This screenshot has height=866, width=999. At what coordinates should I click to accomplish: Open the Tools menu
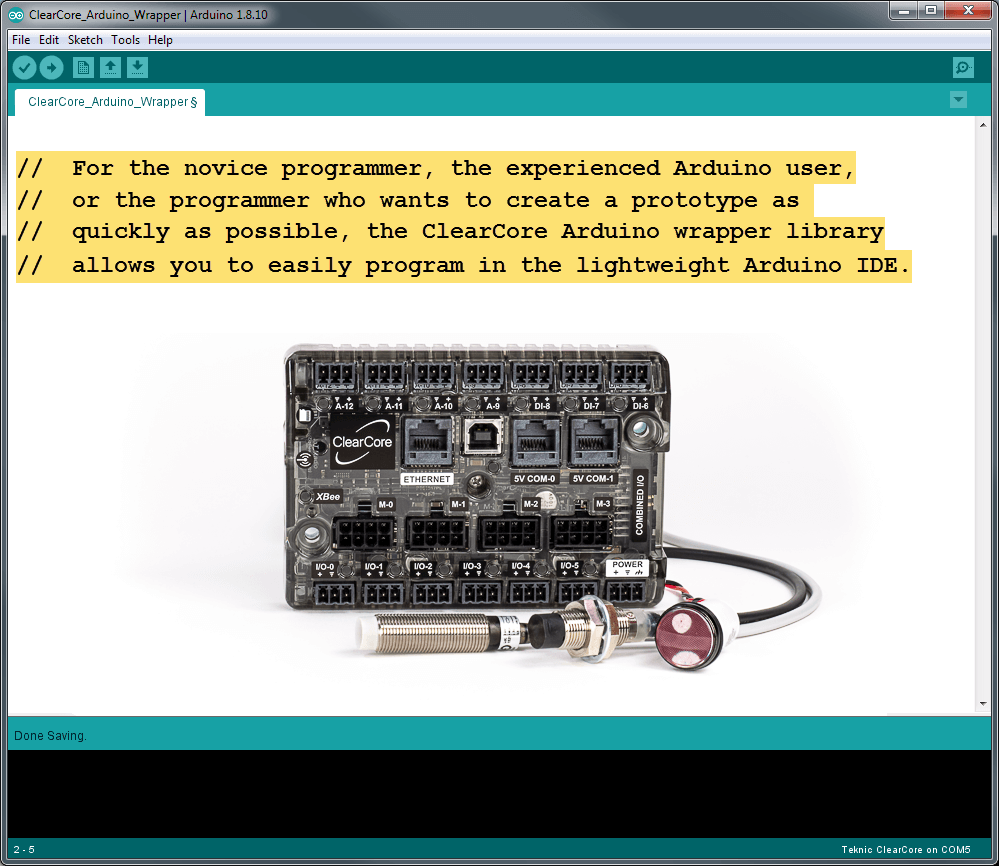pyautogui.click(x=125, y=40)
